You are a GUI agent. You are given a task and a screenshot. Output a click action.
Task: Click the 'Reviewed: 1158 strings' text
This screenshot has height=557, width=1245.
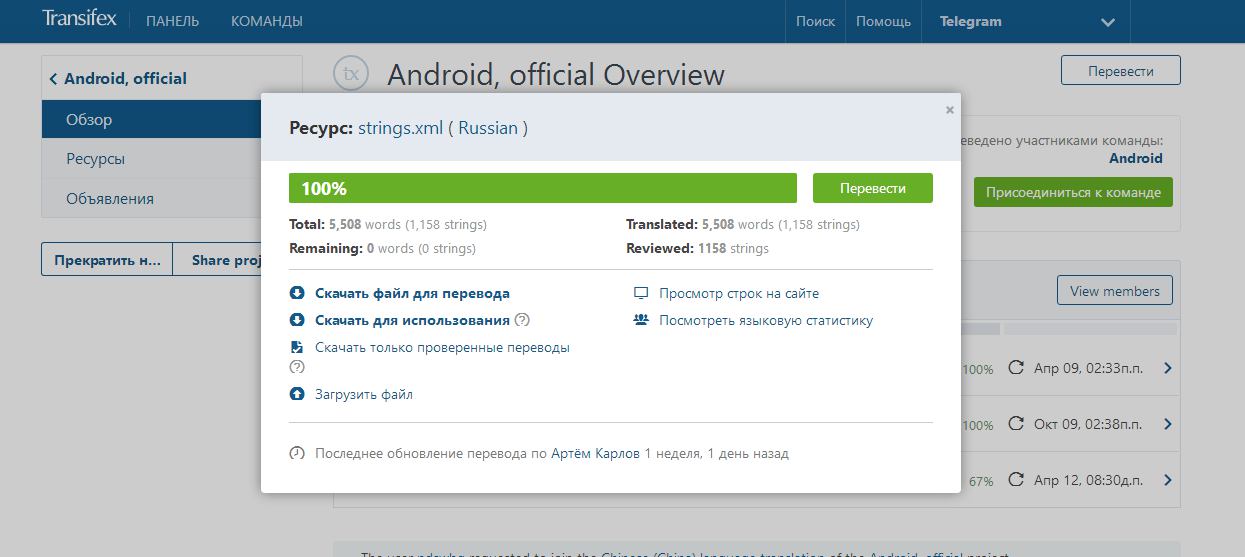click(x=697, y=248)
